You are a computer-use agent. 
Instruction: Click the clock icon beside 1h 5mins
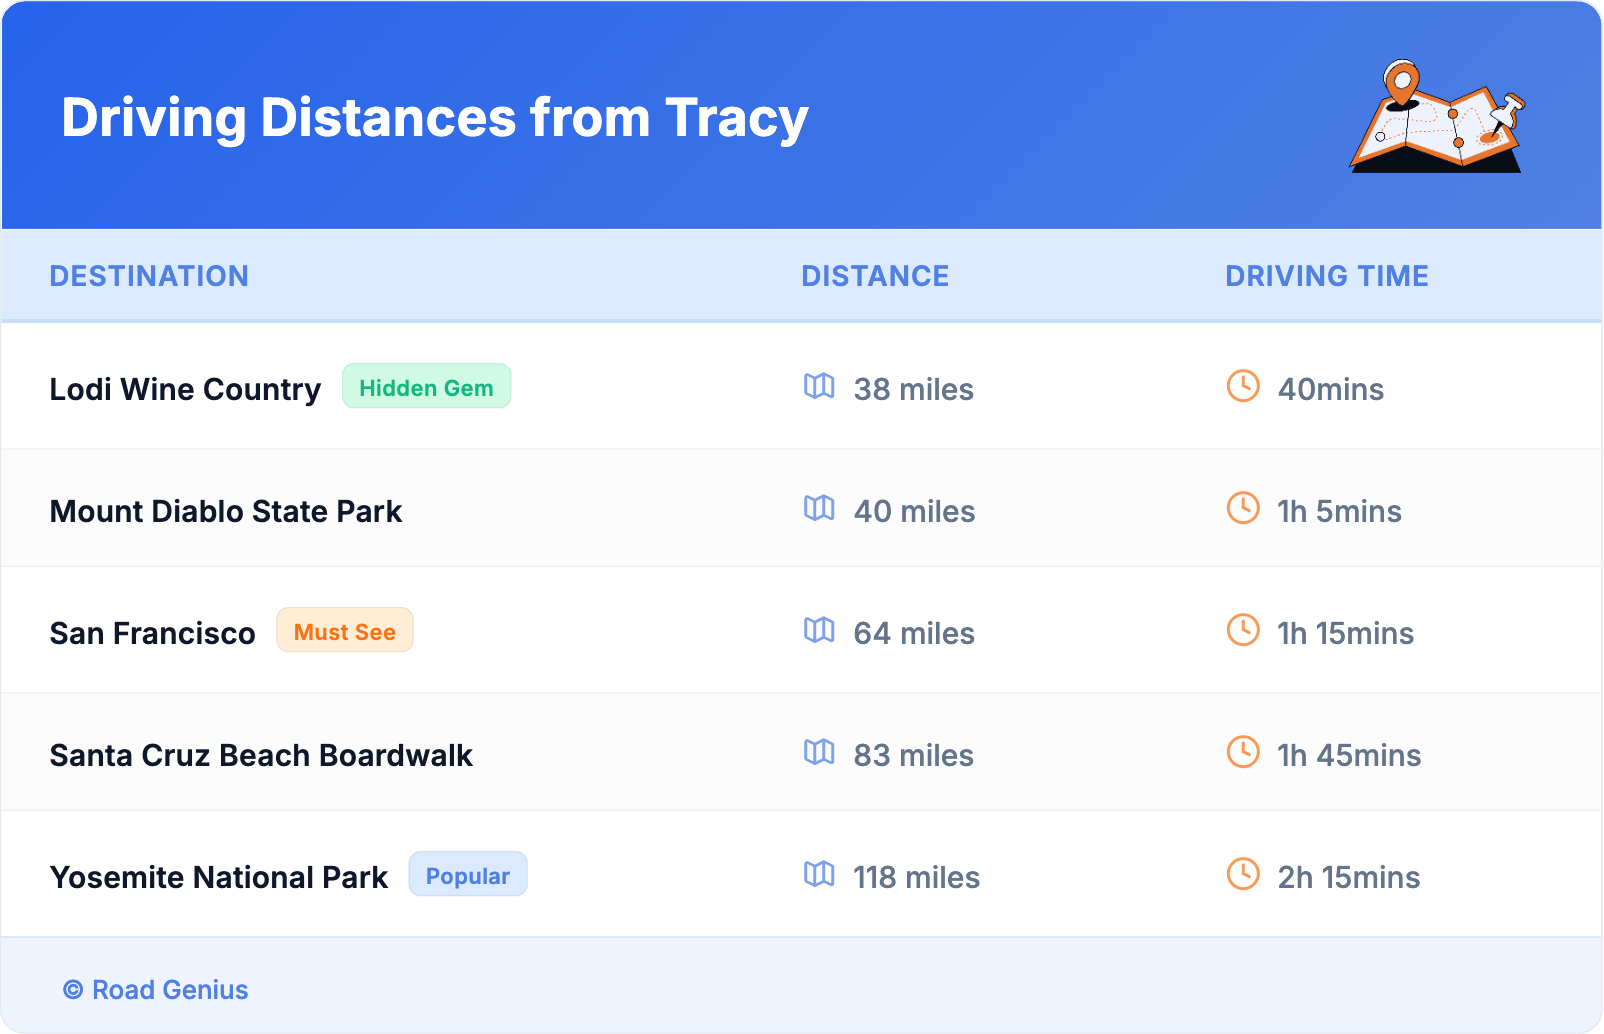pyautogui.click(x=1243, y=508)
